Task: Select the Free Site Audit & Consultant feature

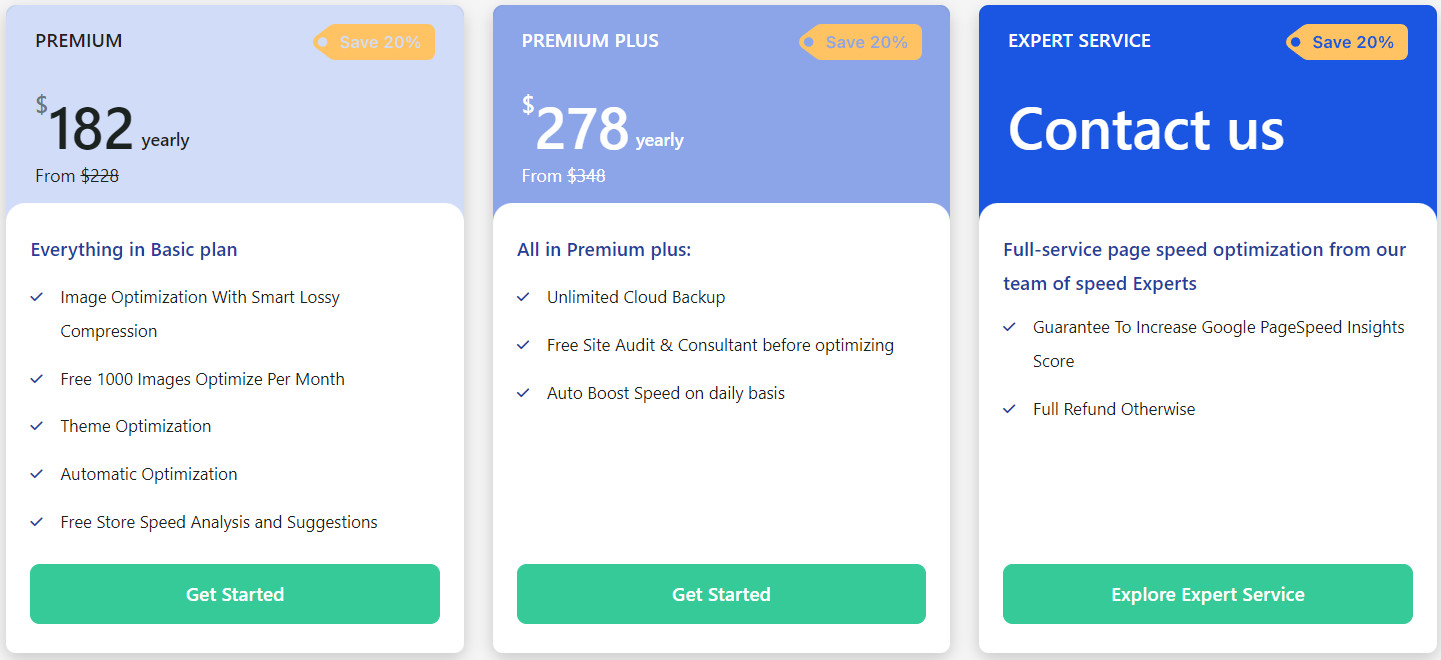Action: click(x=719, y=345)
